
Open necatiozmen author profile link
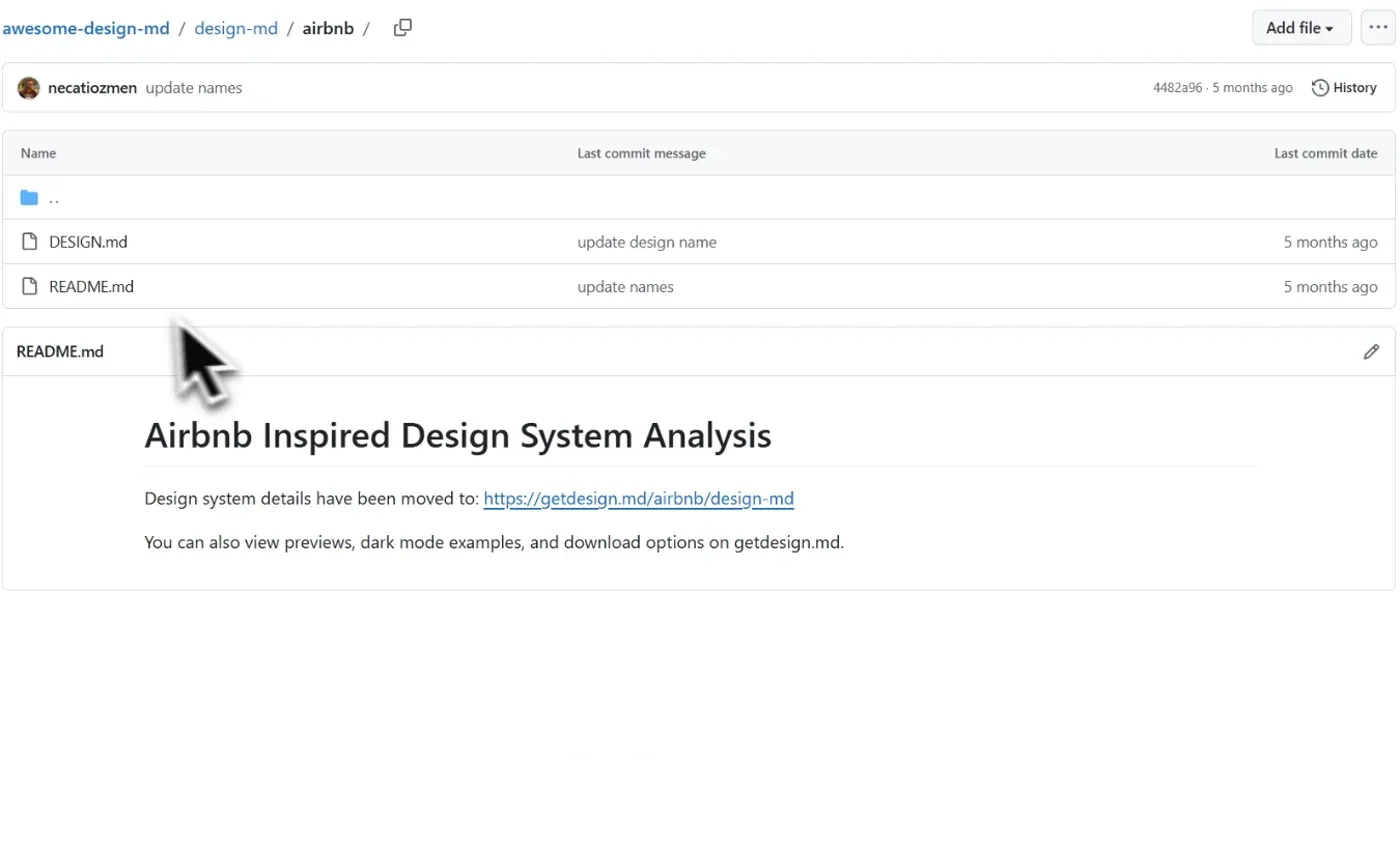(92, 88)
